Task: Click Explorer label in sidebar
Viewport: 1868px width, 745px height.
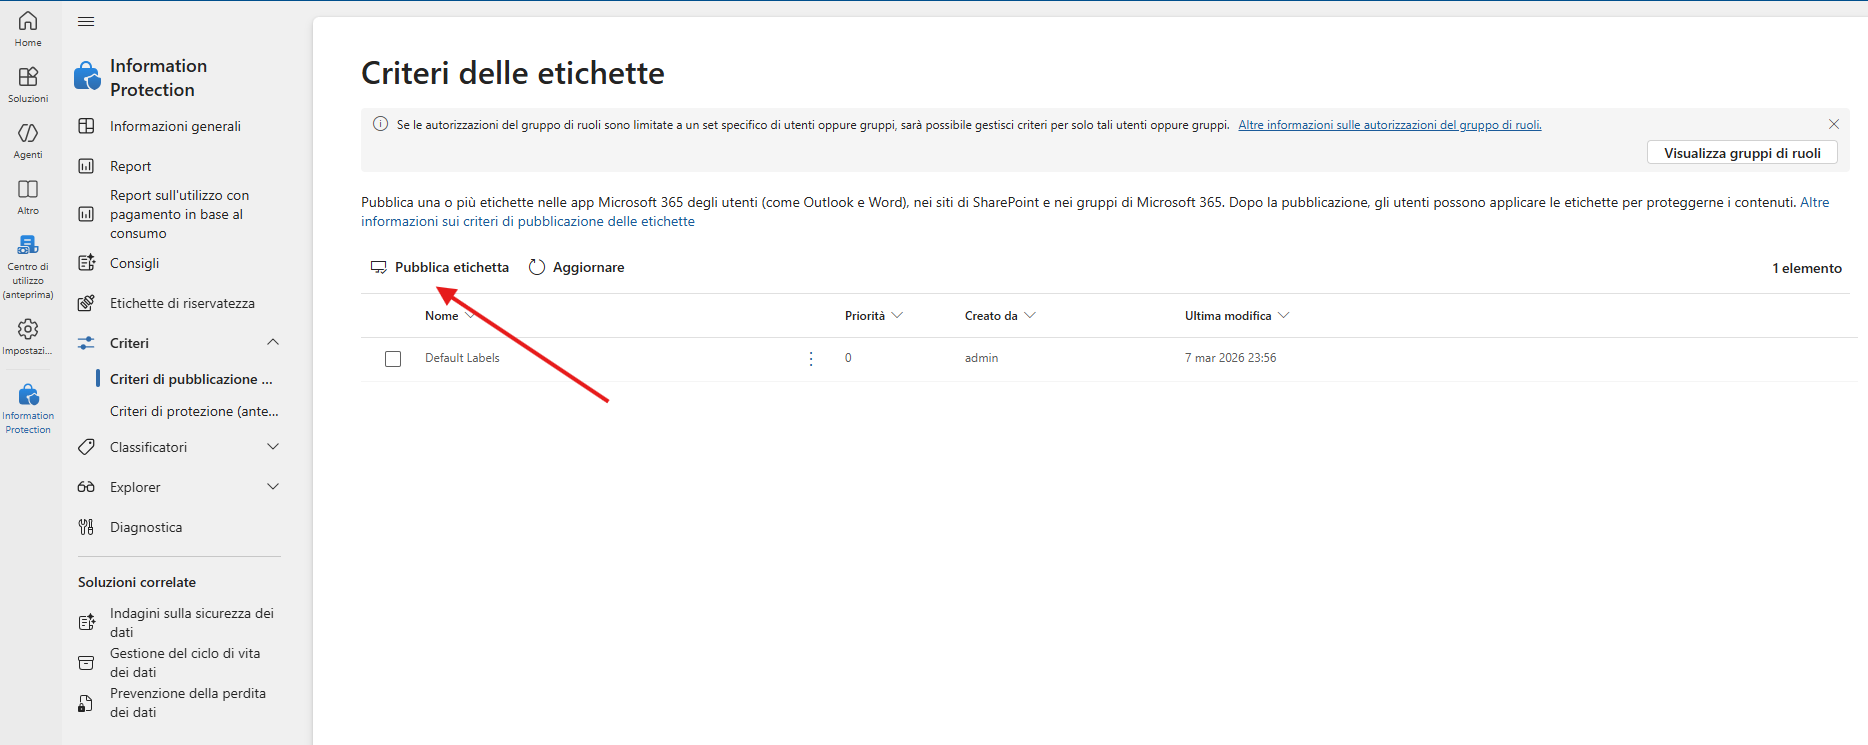Action: (135, 487)
